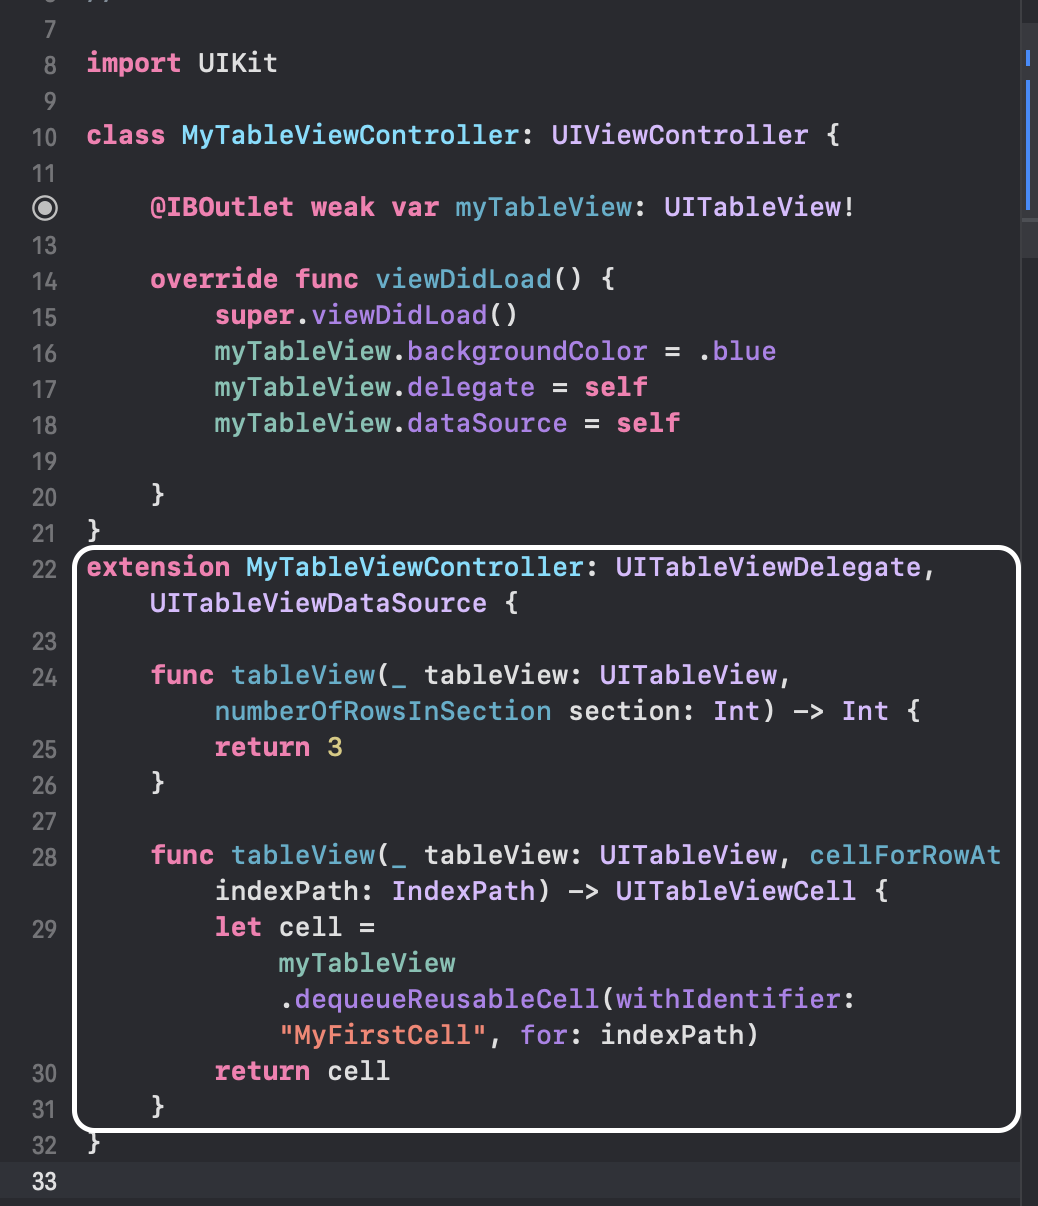Screen dimensions: 1038x1206
Task: Select the 'UIKit' module name
Action: click(238, 63)
